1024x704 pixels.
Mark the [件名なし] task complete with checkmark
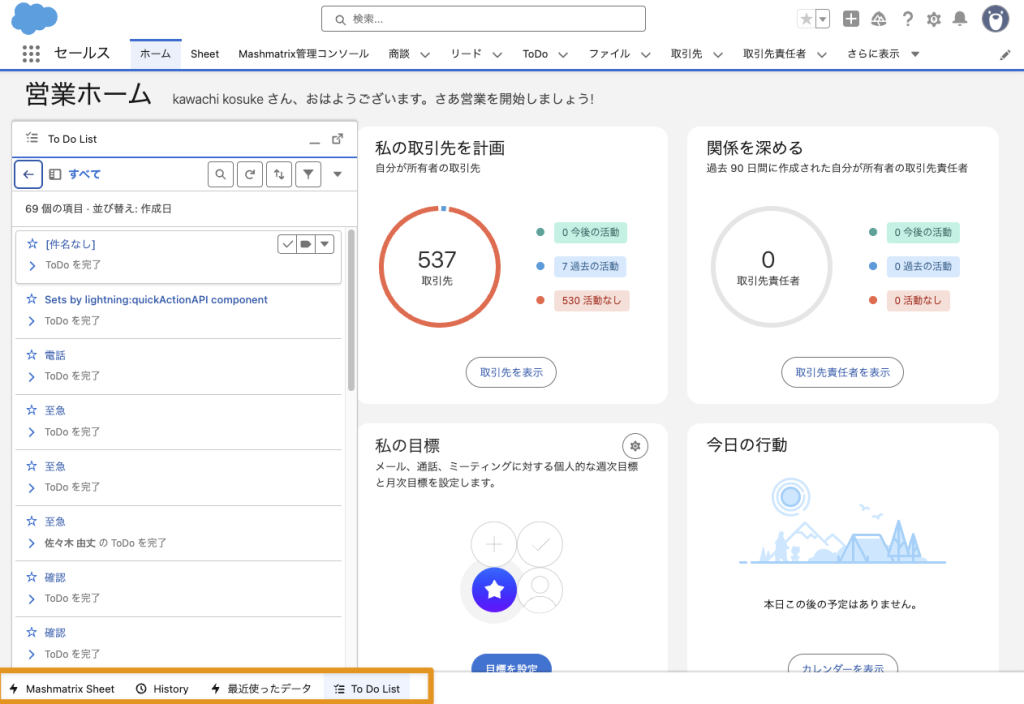287,244
